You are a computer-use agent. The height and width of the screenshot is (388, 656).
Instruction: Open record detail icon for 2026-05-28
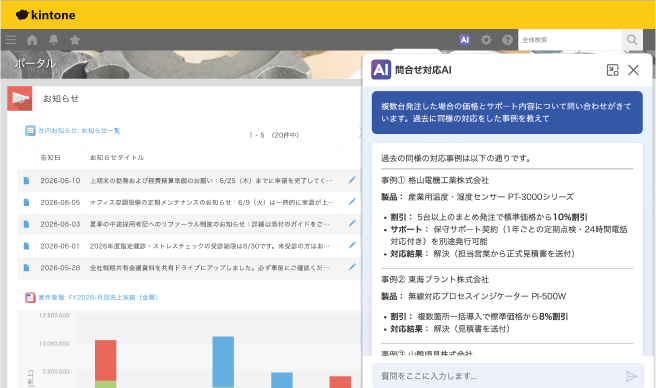pyautogui.click(x=26, y=267)
